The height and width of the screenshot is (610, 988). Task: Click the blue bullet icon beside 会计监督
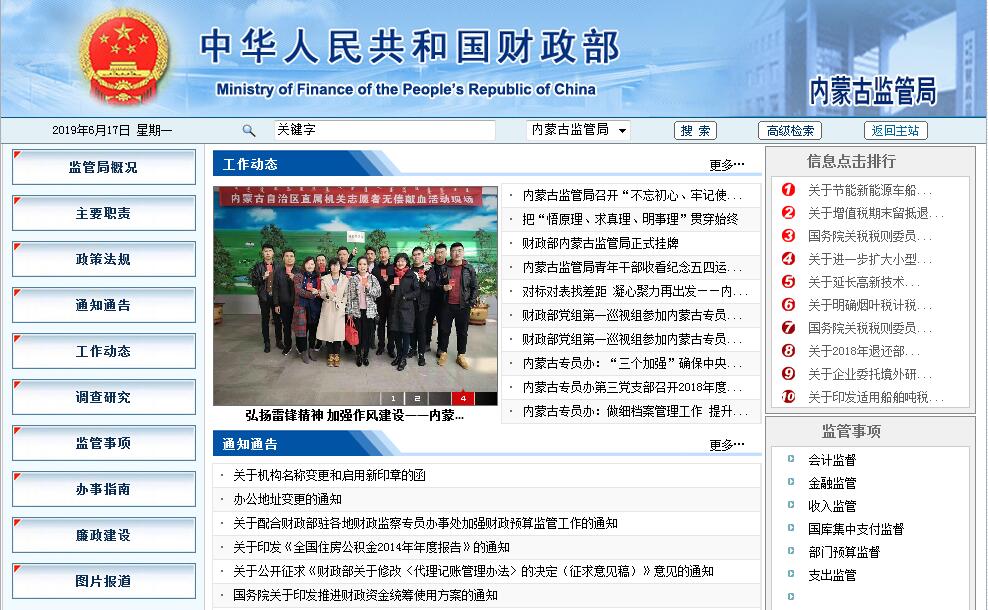point(790,460)
